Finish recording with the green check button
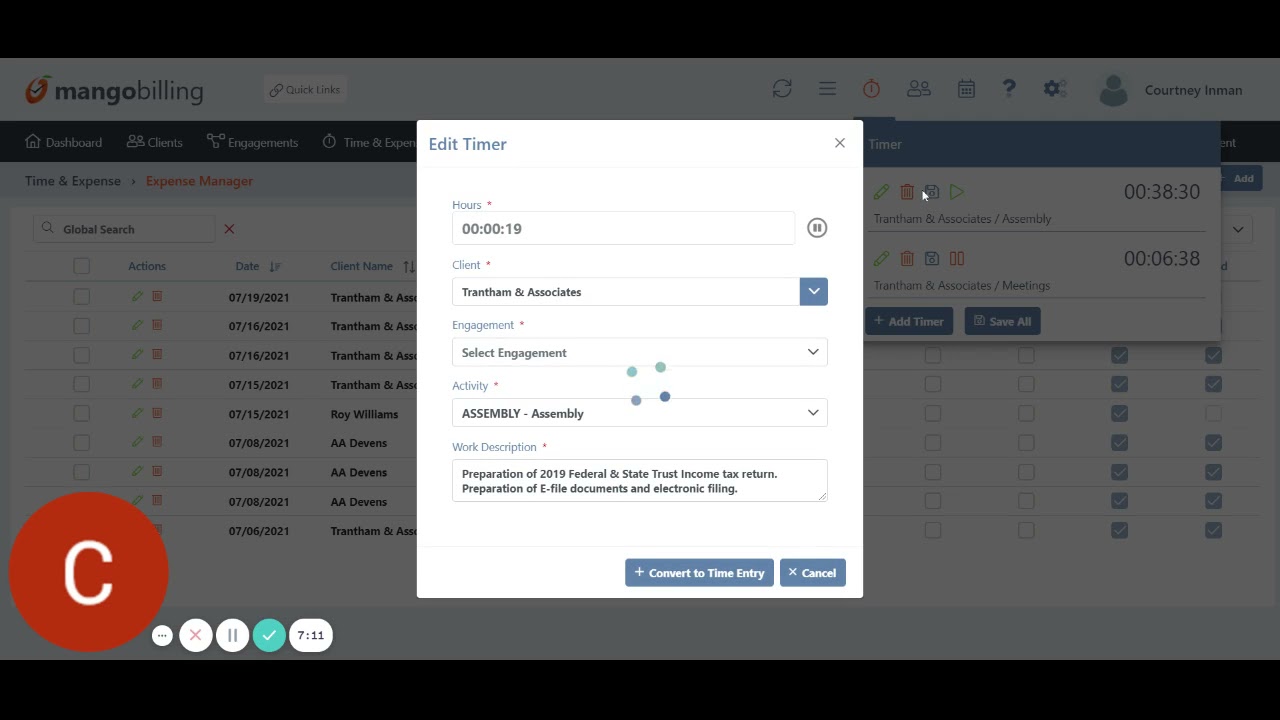 [x=269, y=635]
